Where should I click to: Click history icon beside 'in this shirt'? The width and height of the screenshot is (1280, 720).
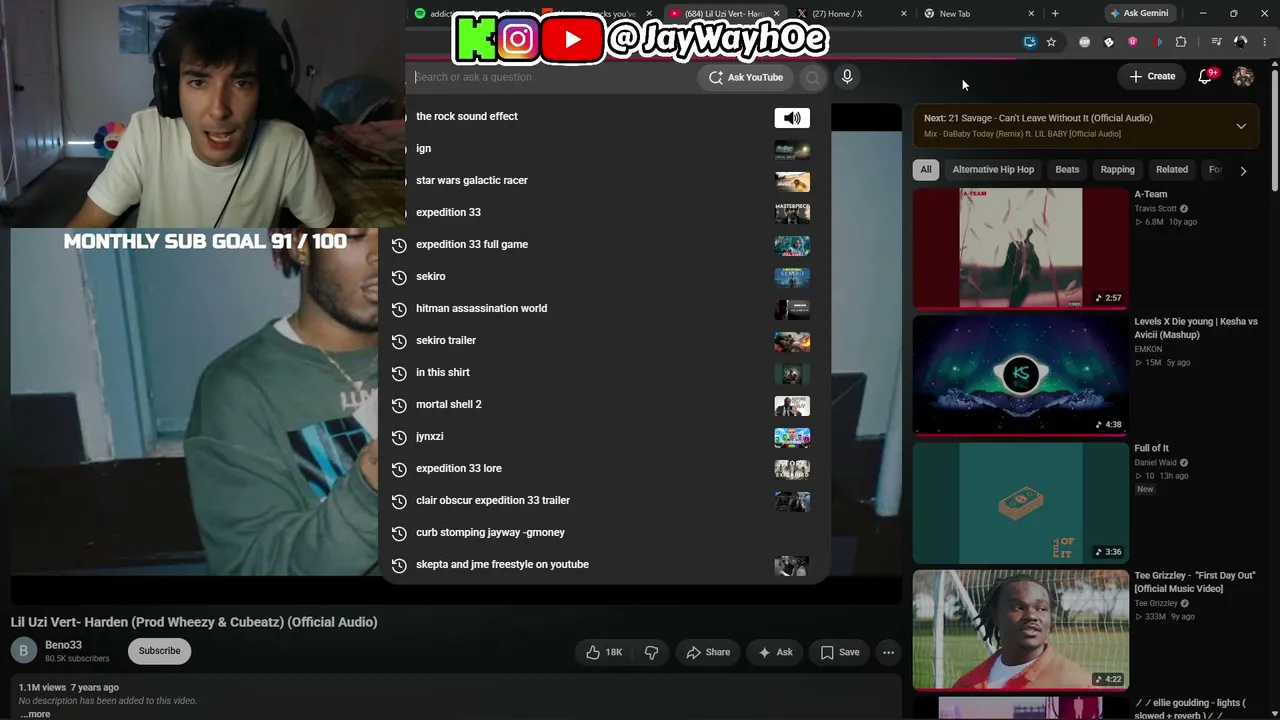(399, 373)
